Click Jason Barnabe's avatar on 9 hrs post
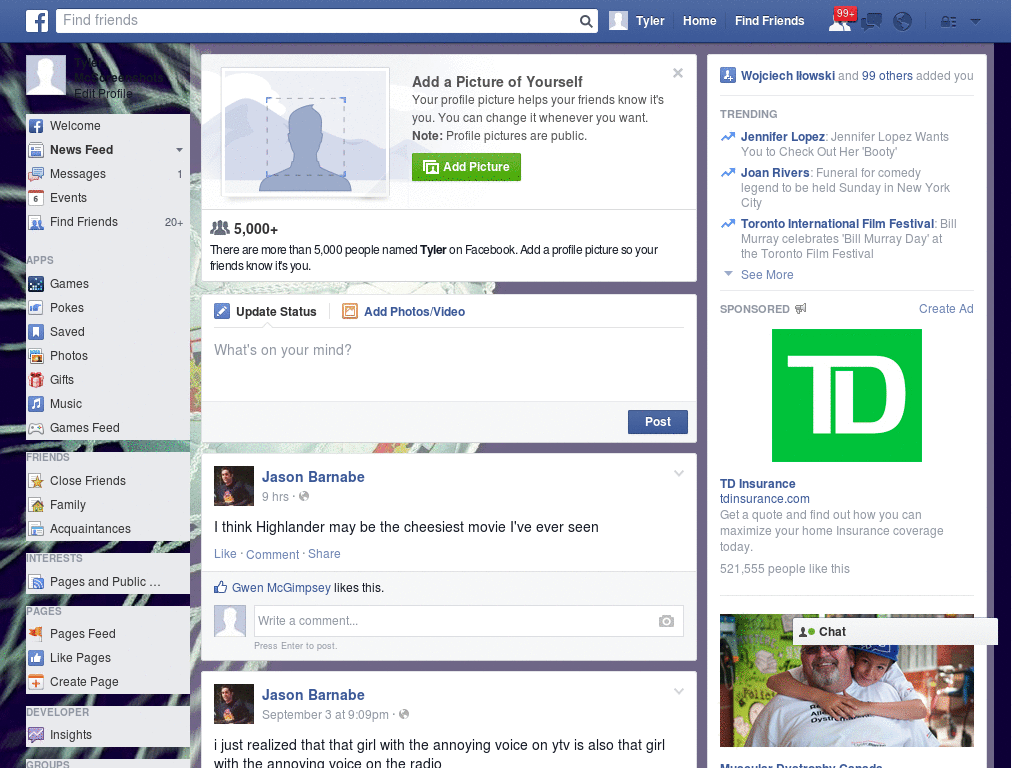 234,486
